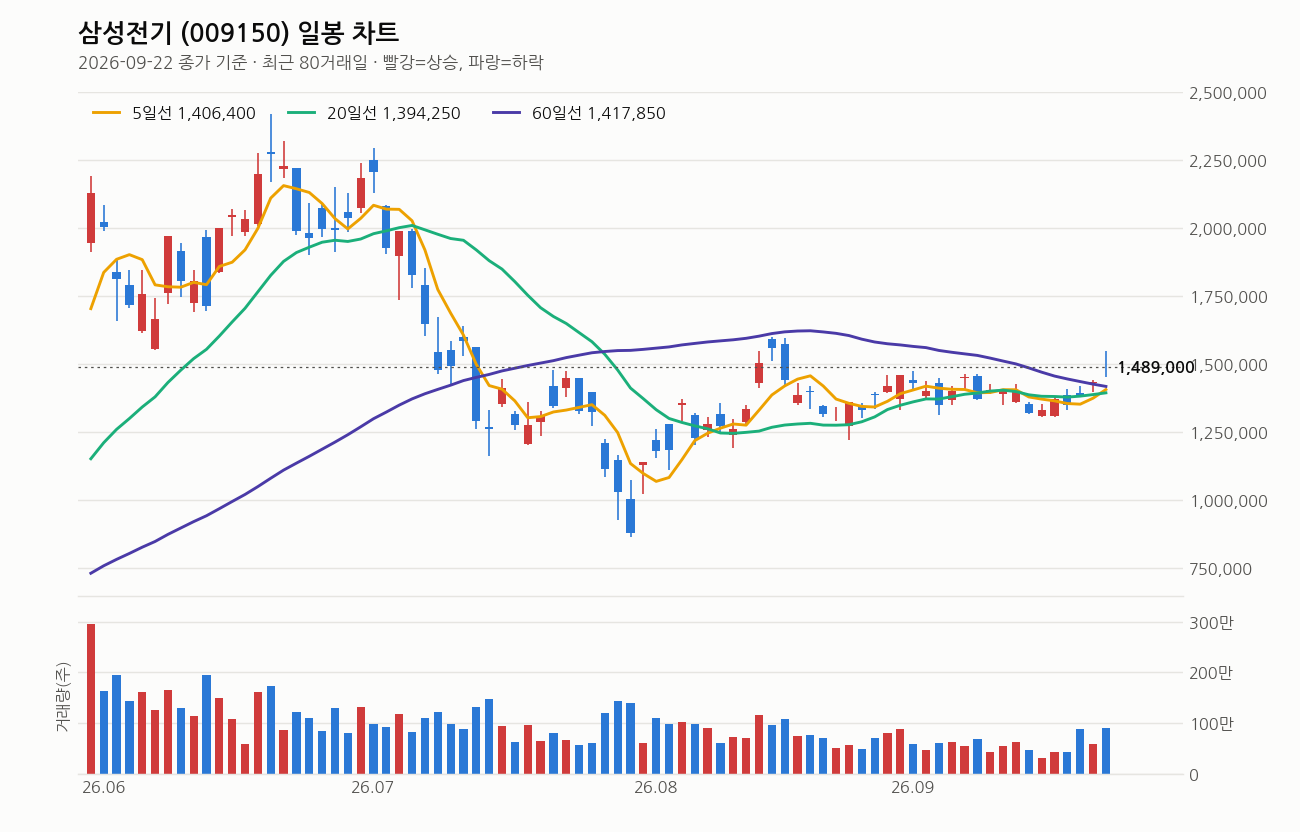Click the 2,250,000 price axis label
The image size is (1300, 832).
click(1229, 161)
